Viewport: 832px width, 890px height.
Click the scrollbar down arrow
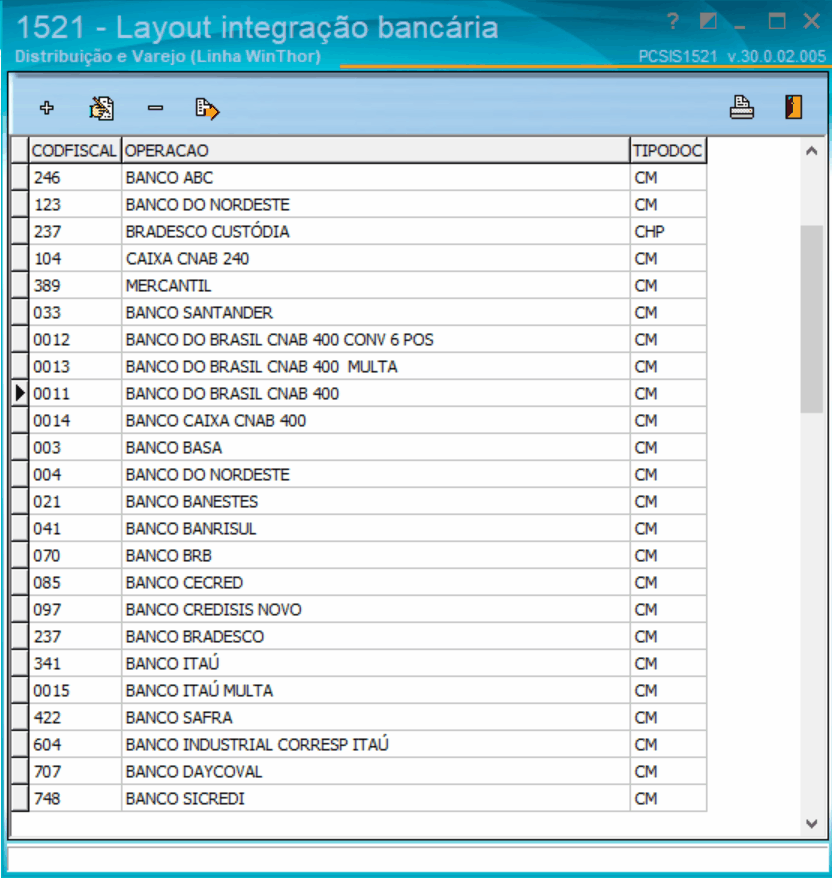coord(812,823)
